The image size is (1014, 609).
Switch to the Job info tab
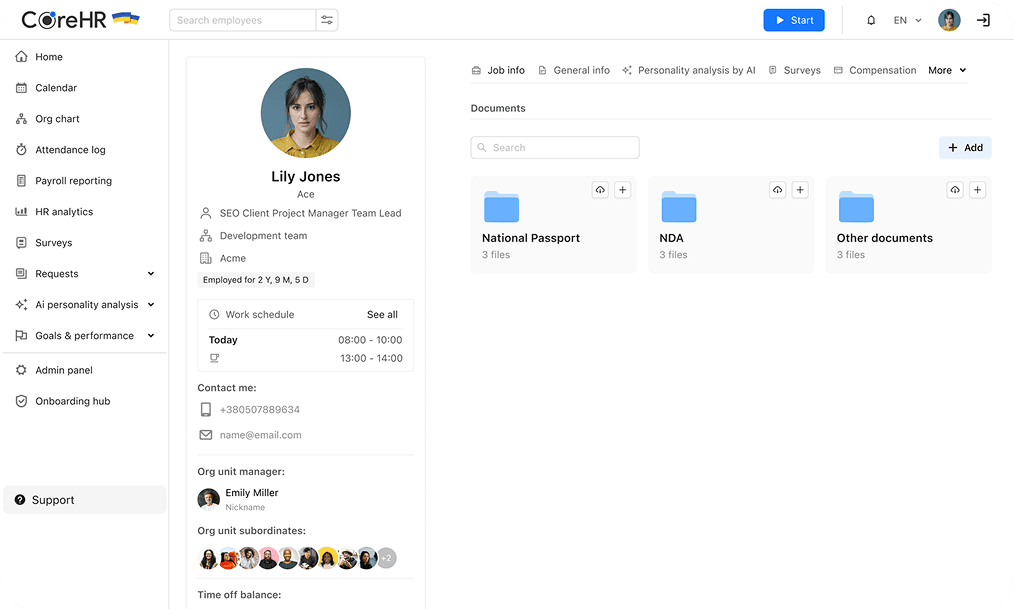click(x=498, y=70)
